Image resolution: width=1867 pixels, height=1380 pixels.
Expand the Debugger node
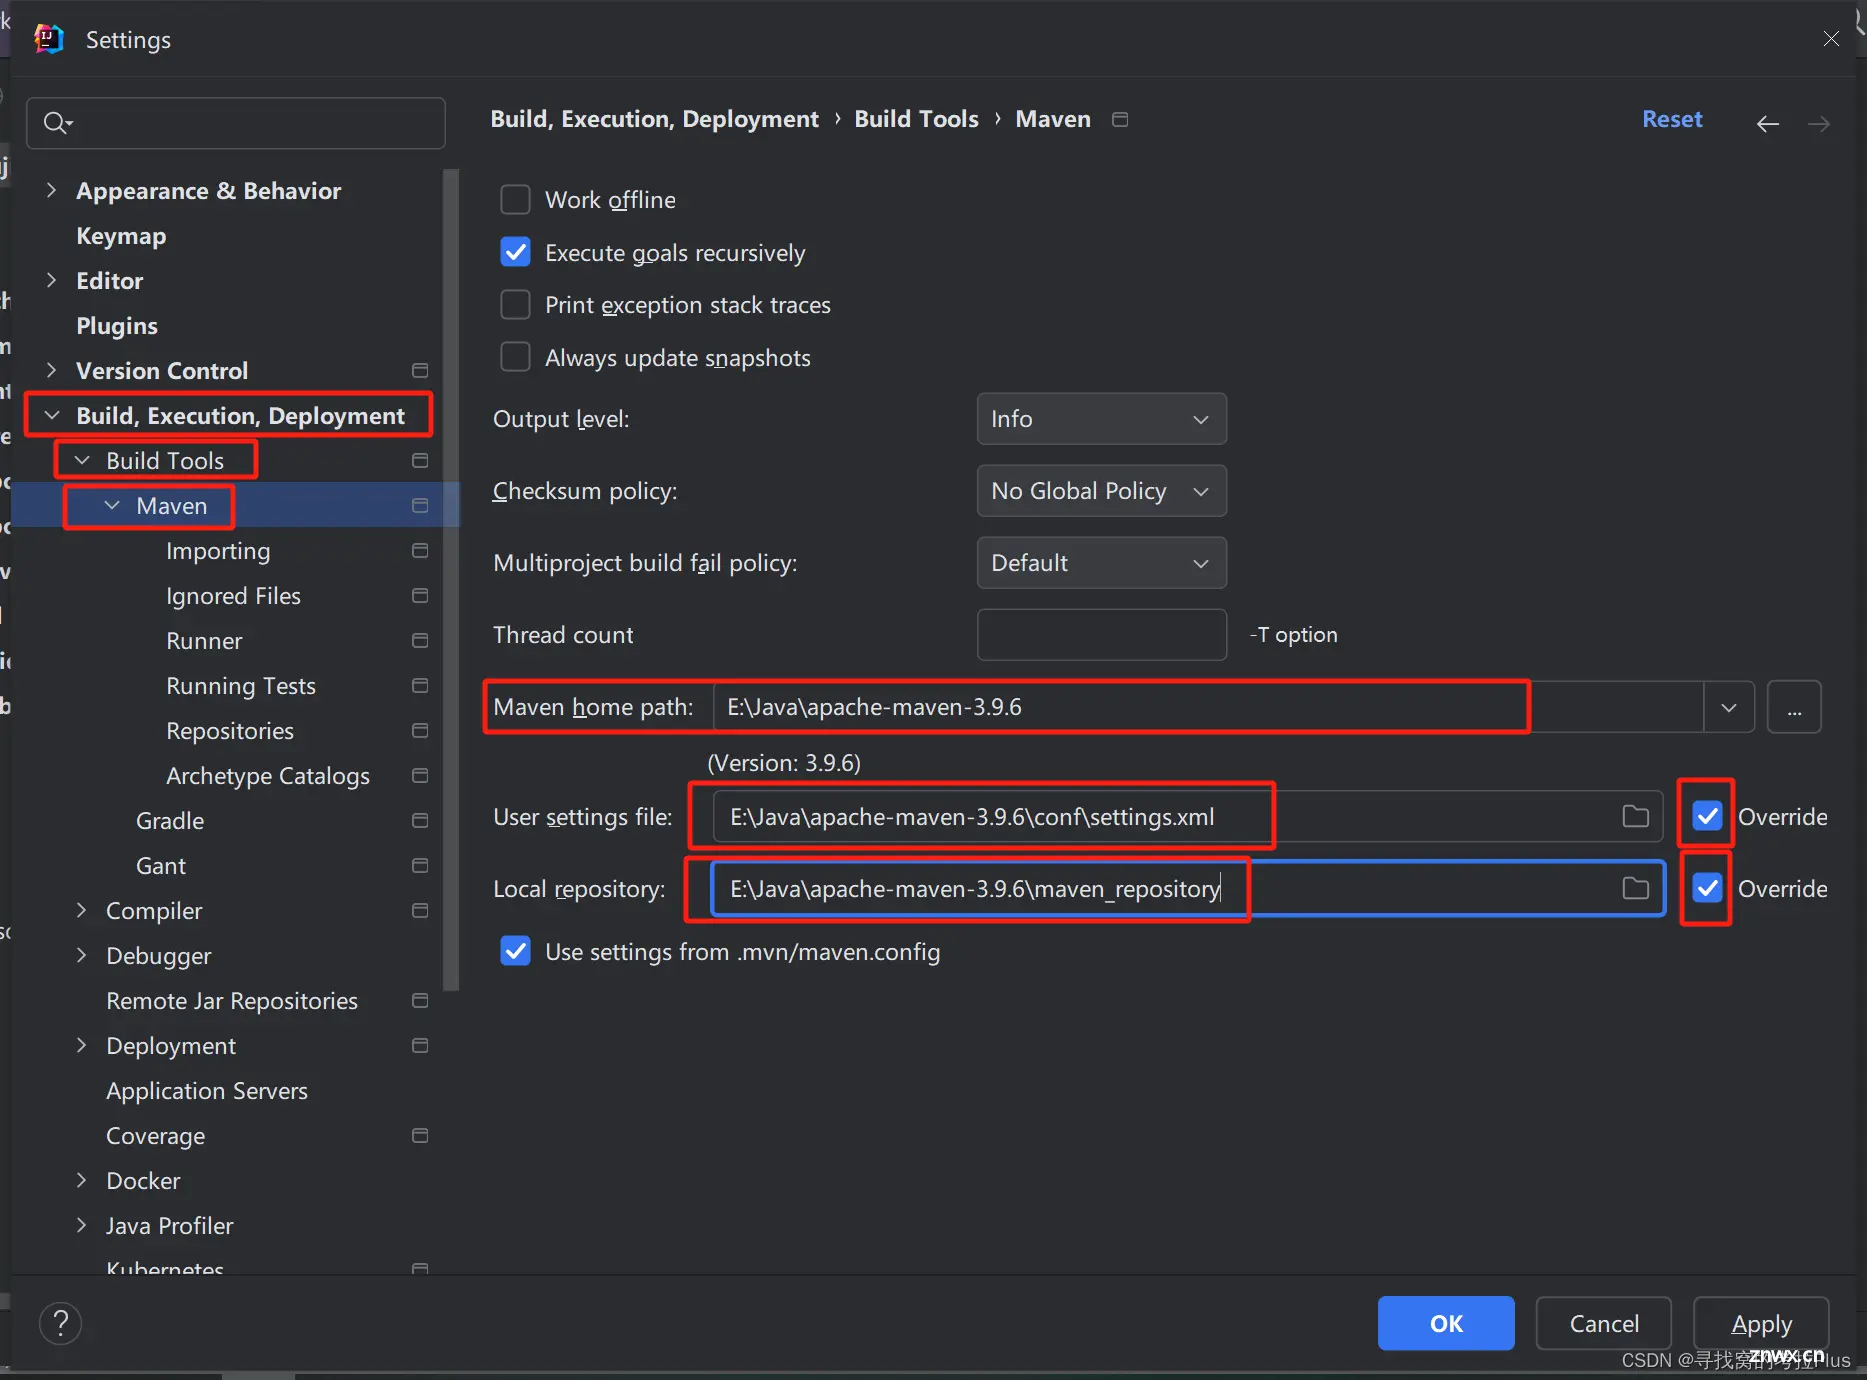(81, 955)
